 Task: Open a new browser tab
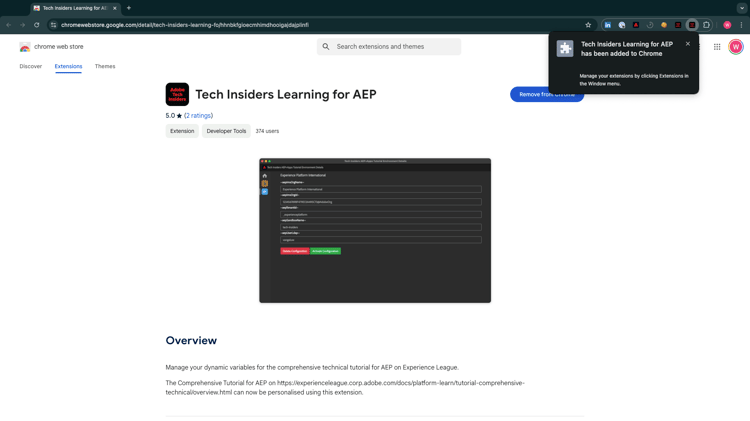(129, 8)
